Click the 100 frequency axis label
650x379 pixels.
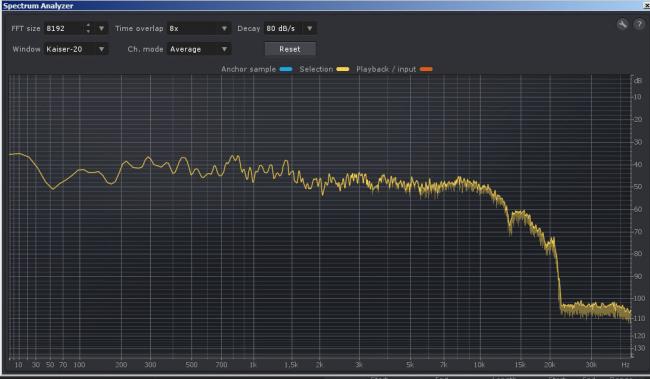coord(79,365)
